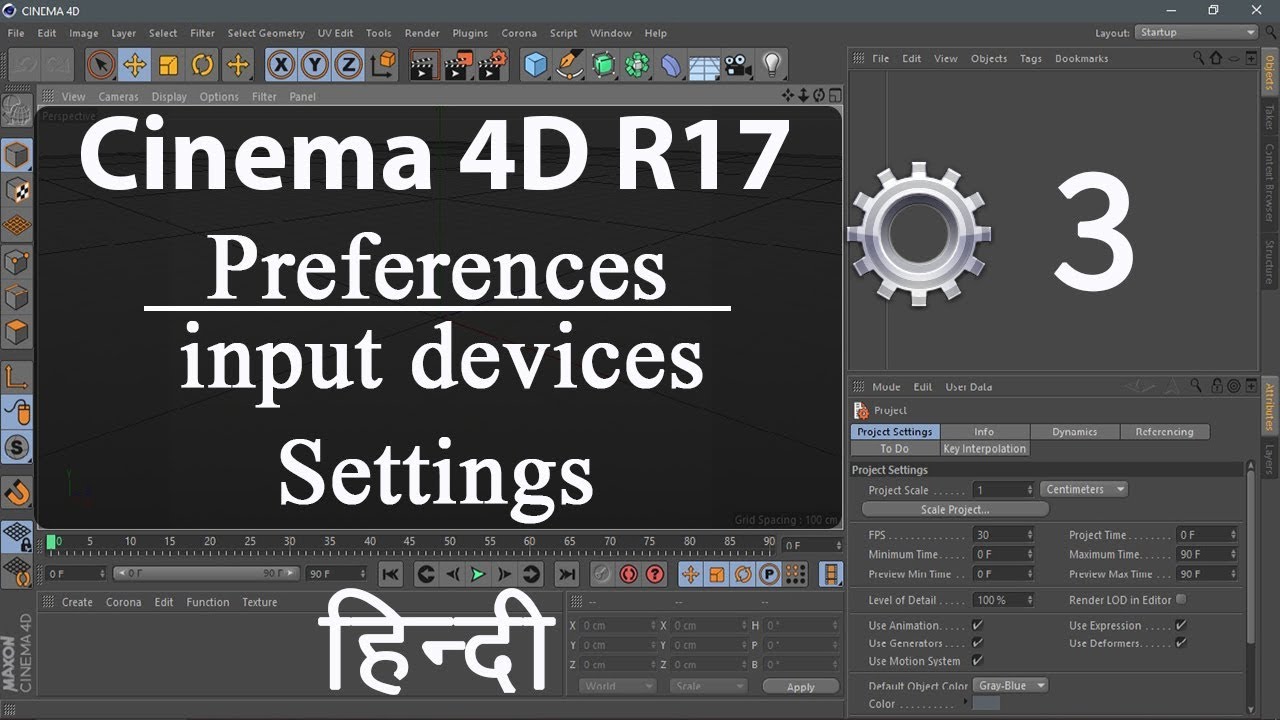
Task: Activate the Move tool in top toolbar
Action: click(134, 65)
